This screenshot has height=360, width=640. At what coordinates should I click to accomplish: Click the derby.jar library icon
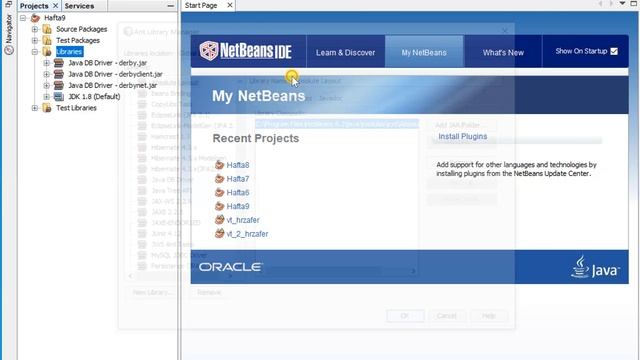pyautogui.click(x=59, y=63)
